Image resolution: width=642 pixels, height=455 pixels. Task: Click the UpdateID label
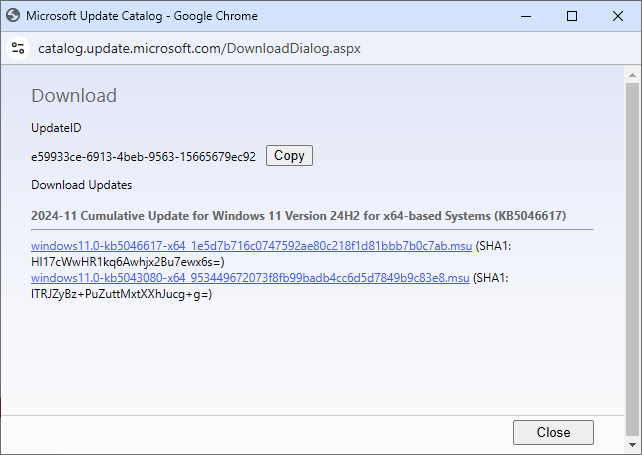click(56, 128)
